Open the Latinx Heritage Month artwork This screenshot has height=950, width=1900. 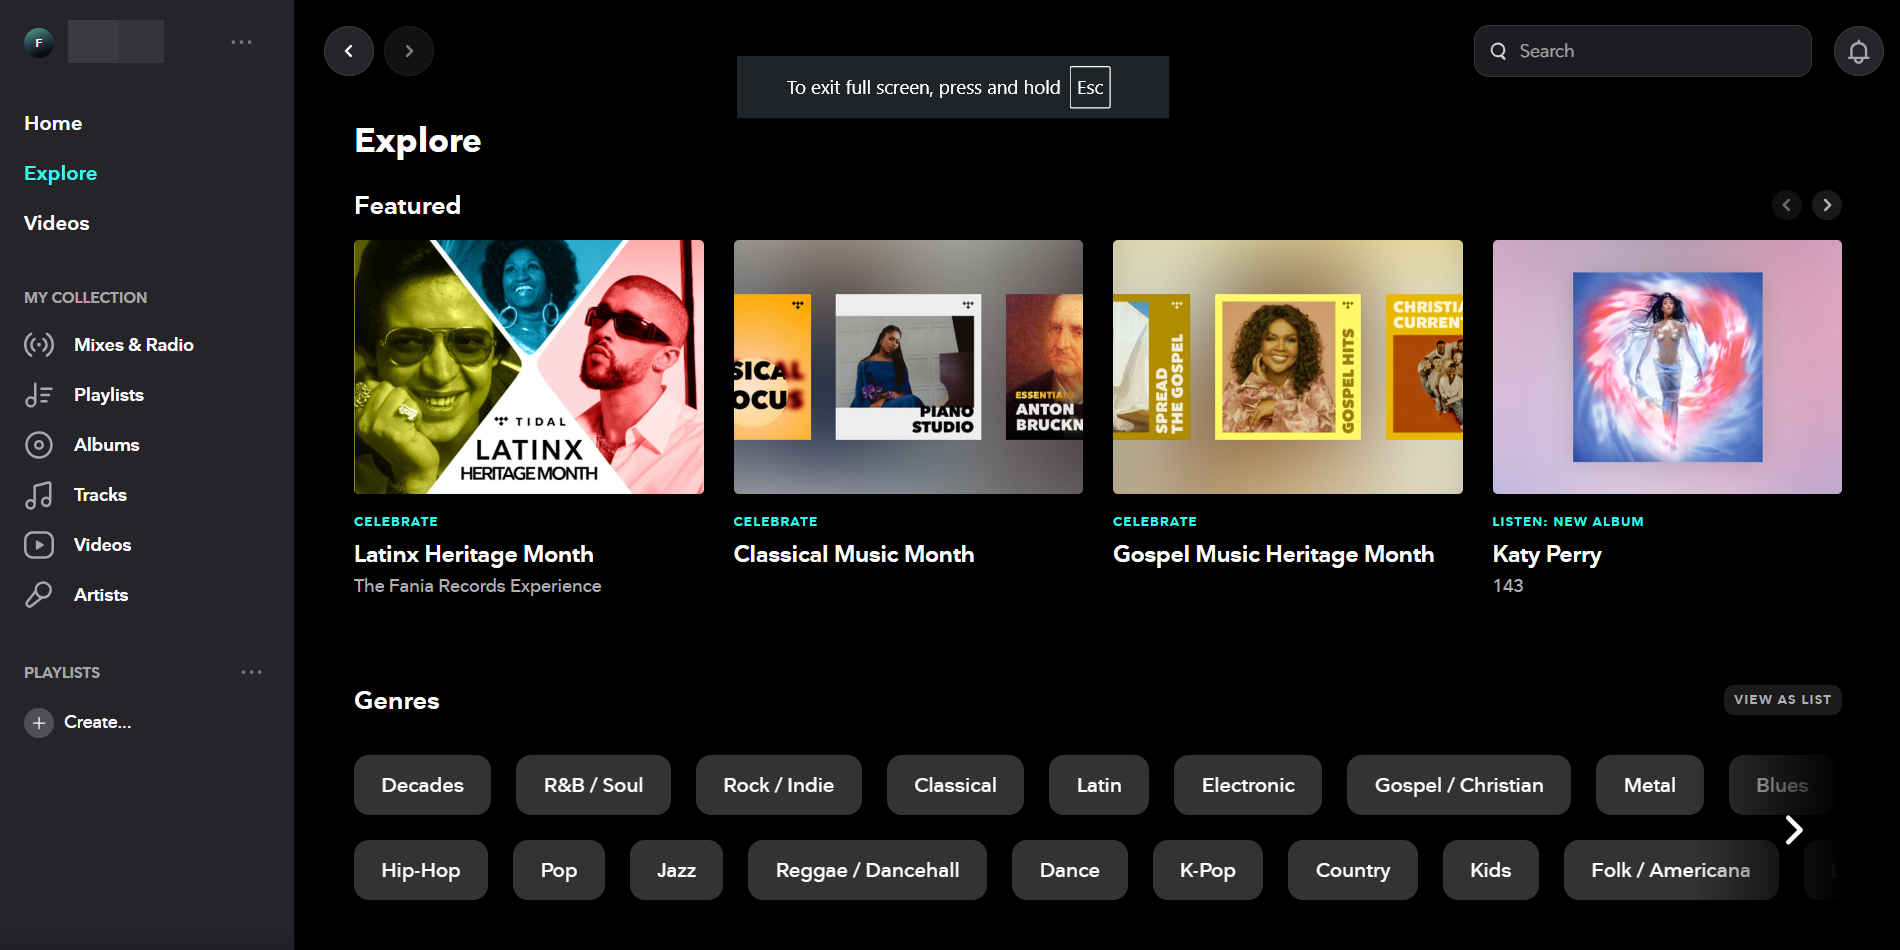click(x=529, y=367)
